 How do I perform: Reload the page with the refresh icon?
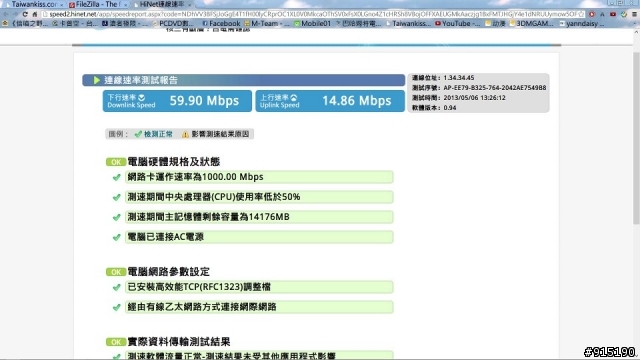click(x=25, y=14)
